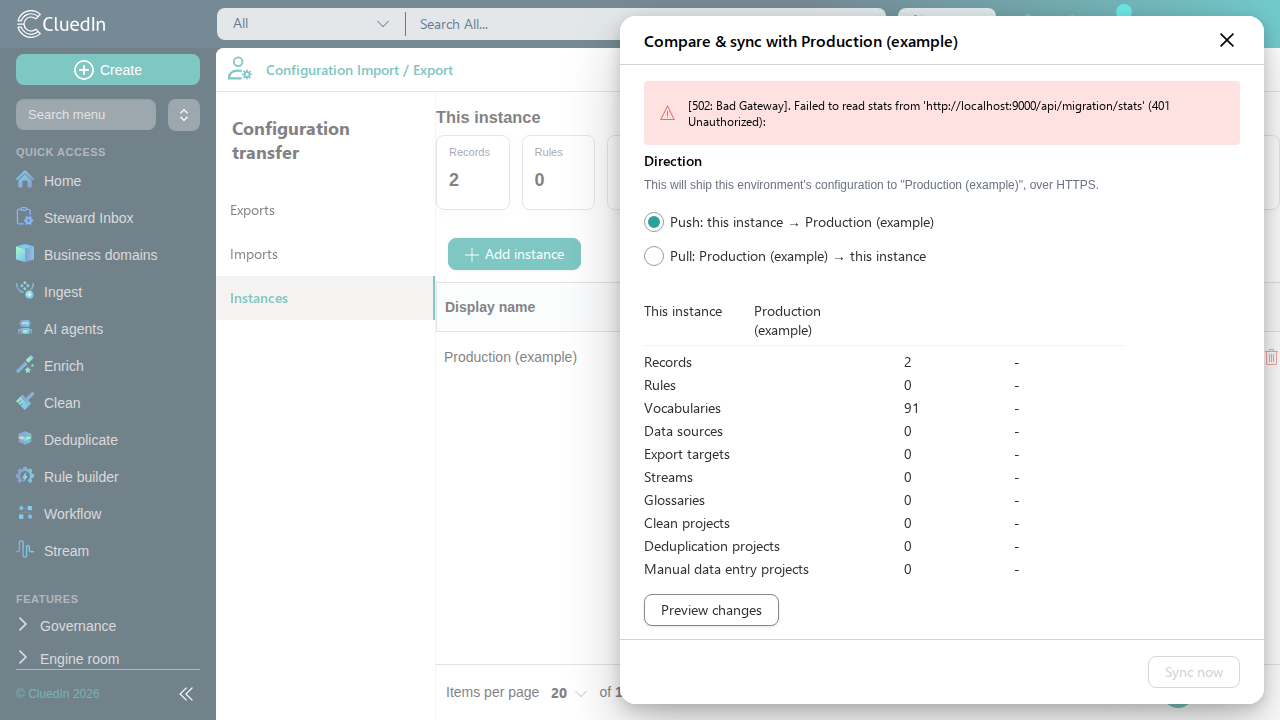Select Push: this instance to Production
This screenshot has width=1280, height=720.
(x=654, y=222)
